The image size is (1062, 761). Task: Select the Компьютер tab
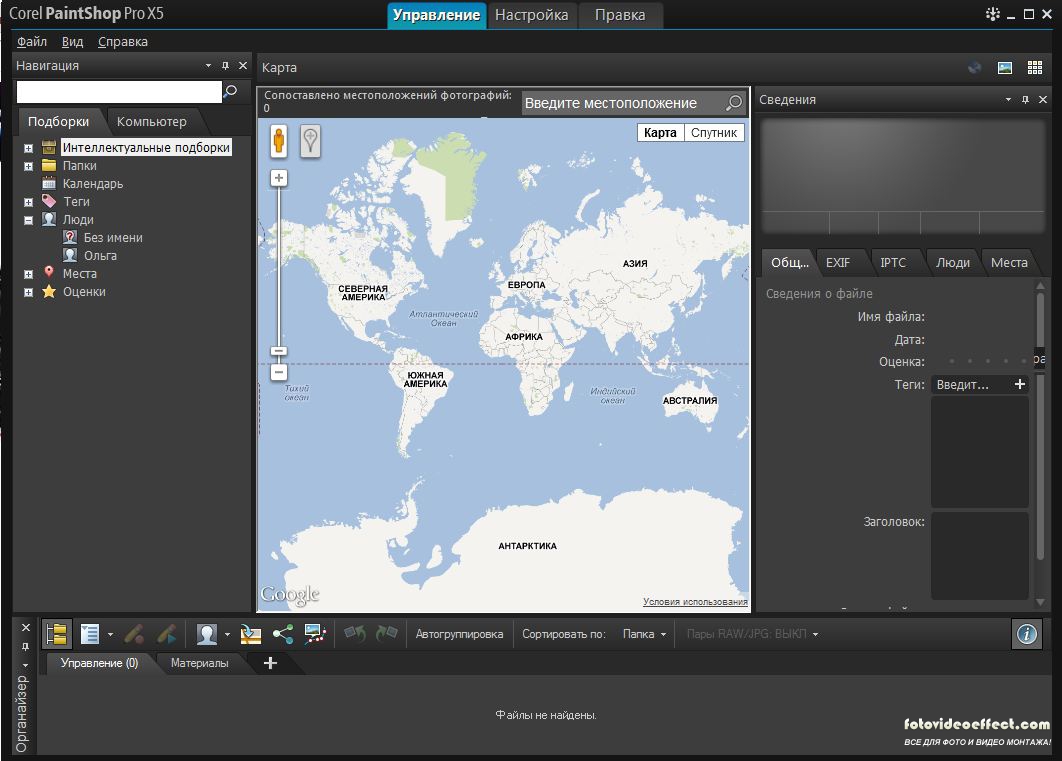[x=152, y=122]
